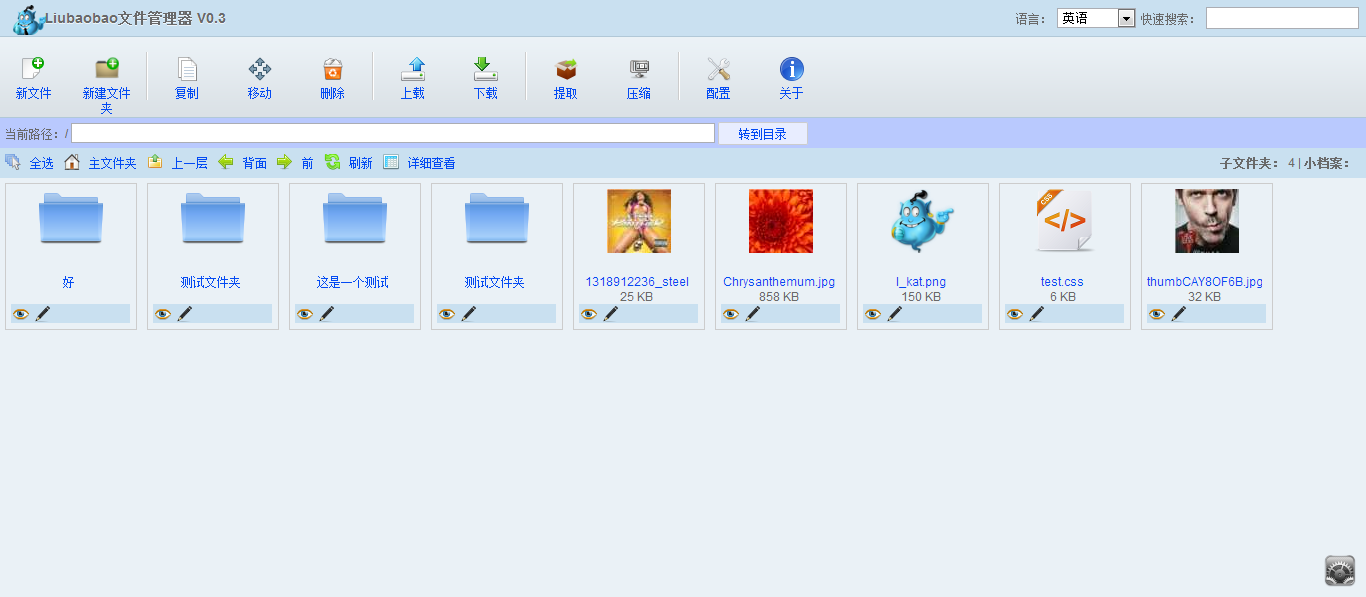Edit 1318912236_steel with pencil icon
This screenshot has height=597, width=1366.
pos(611,314)
